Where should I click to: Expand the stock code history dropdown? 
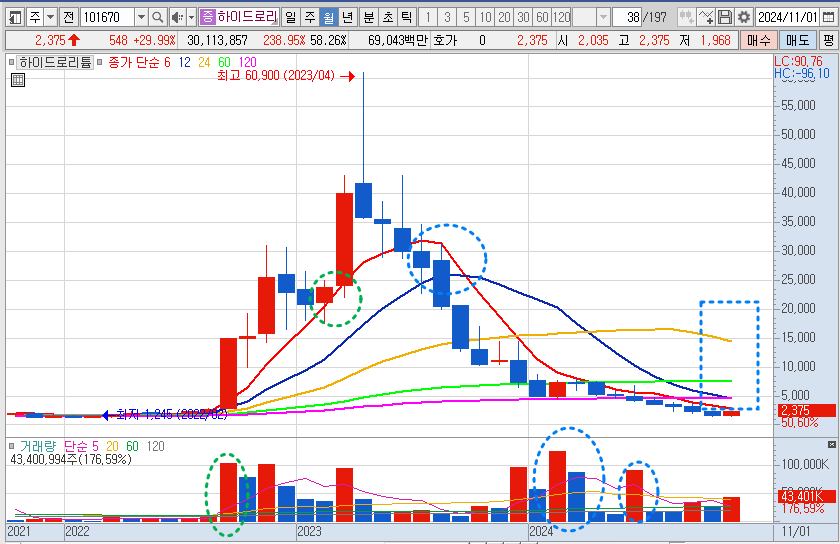pyautogui.click(x=141, y=17)
